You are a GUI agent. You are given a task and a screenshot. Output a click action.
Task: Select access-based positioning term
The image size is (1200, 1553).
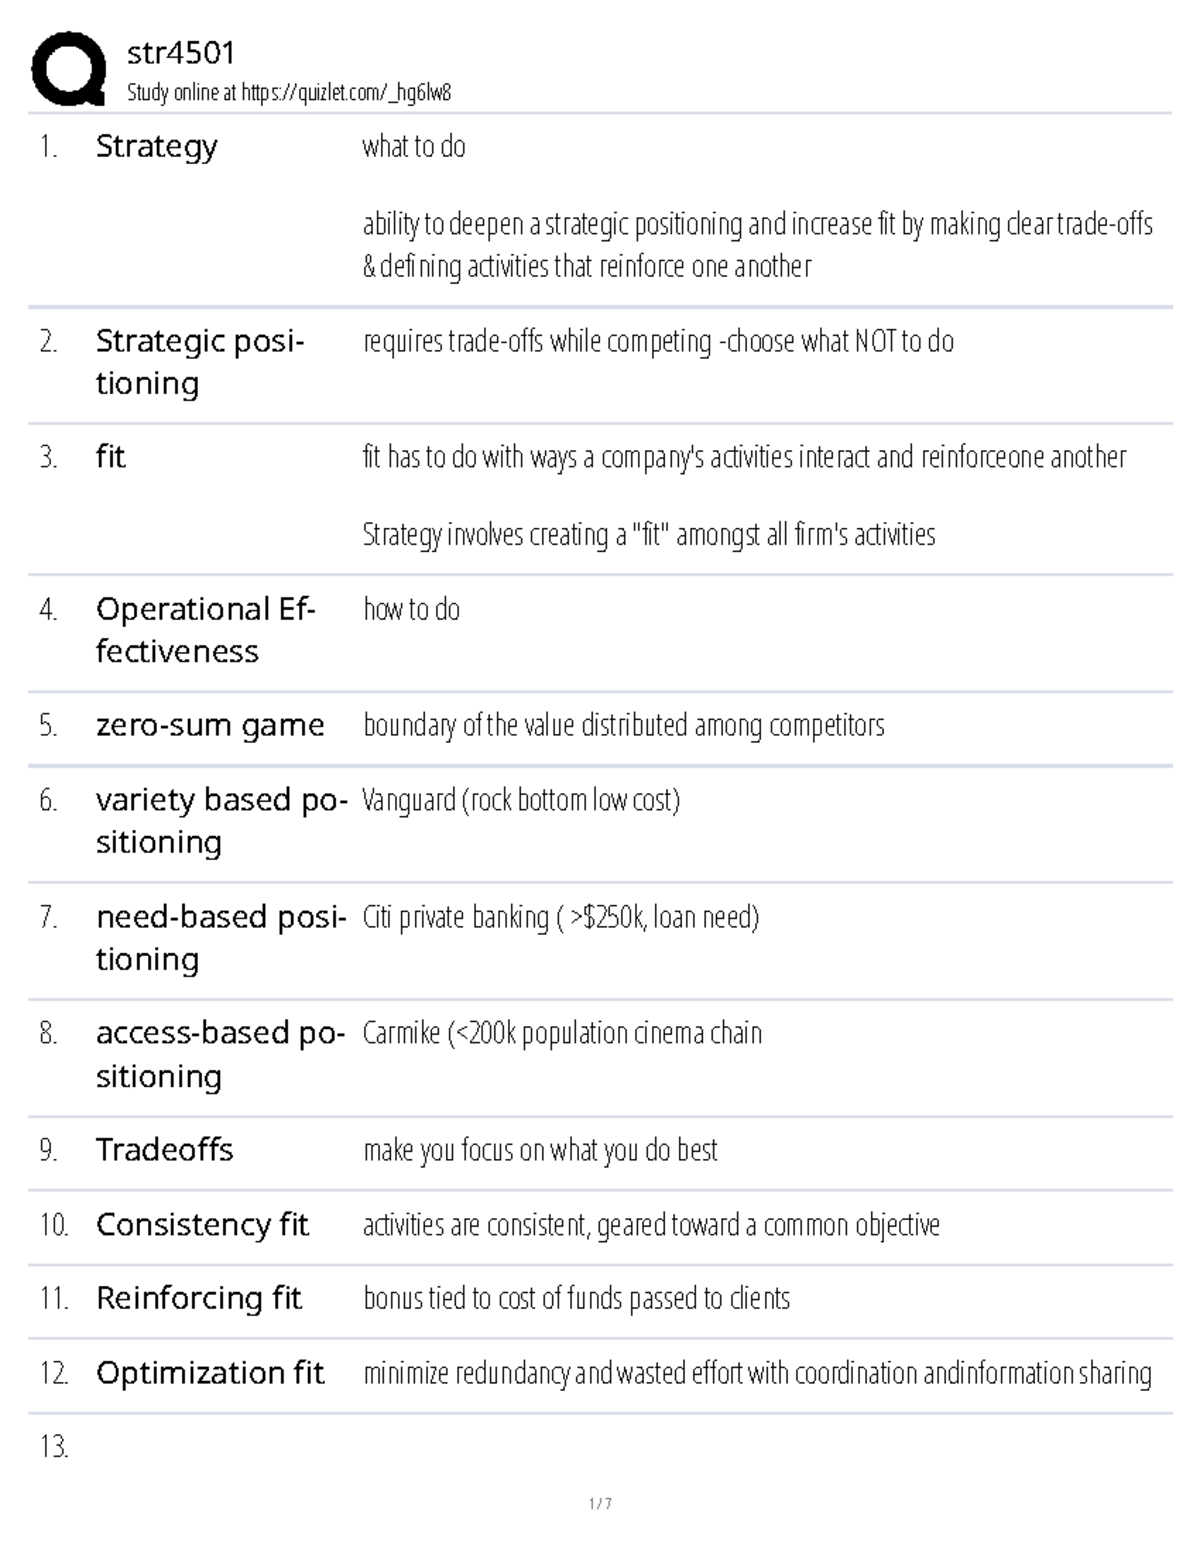tap(221, 1054)
